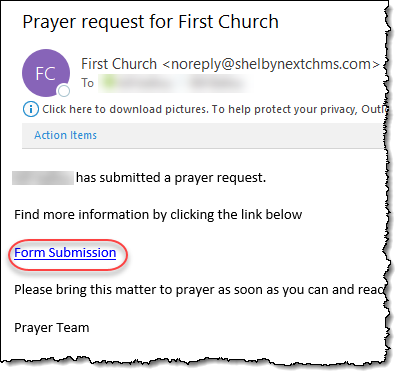Click the 'has submitted a prayer request' text
The width and height of the screenshot is (401, 376).
(171, 178)
